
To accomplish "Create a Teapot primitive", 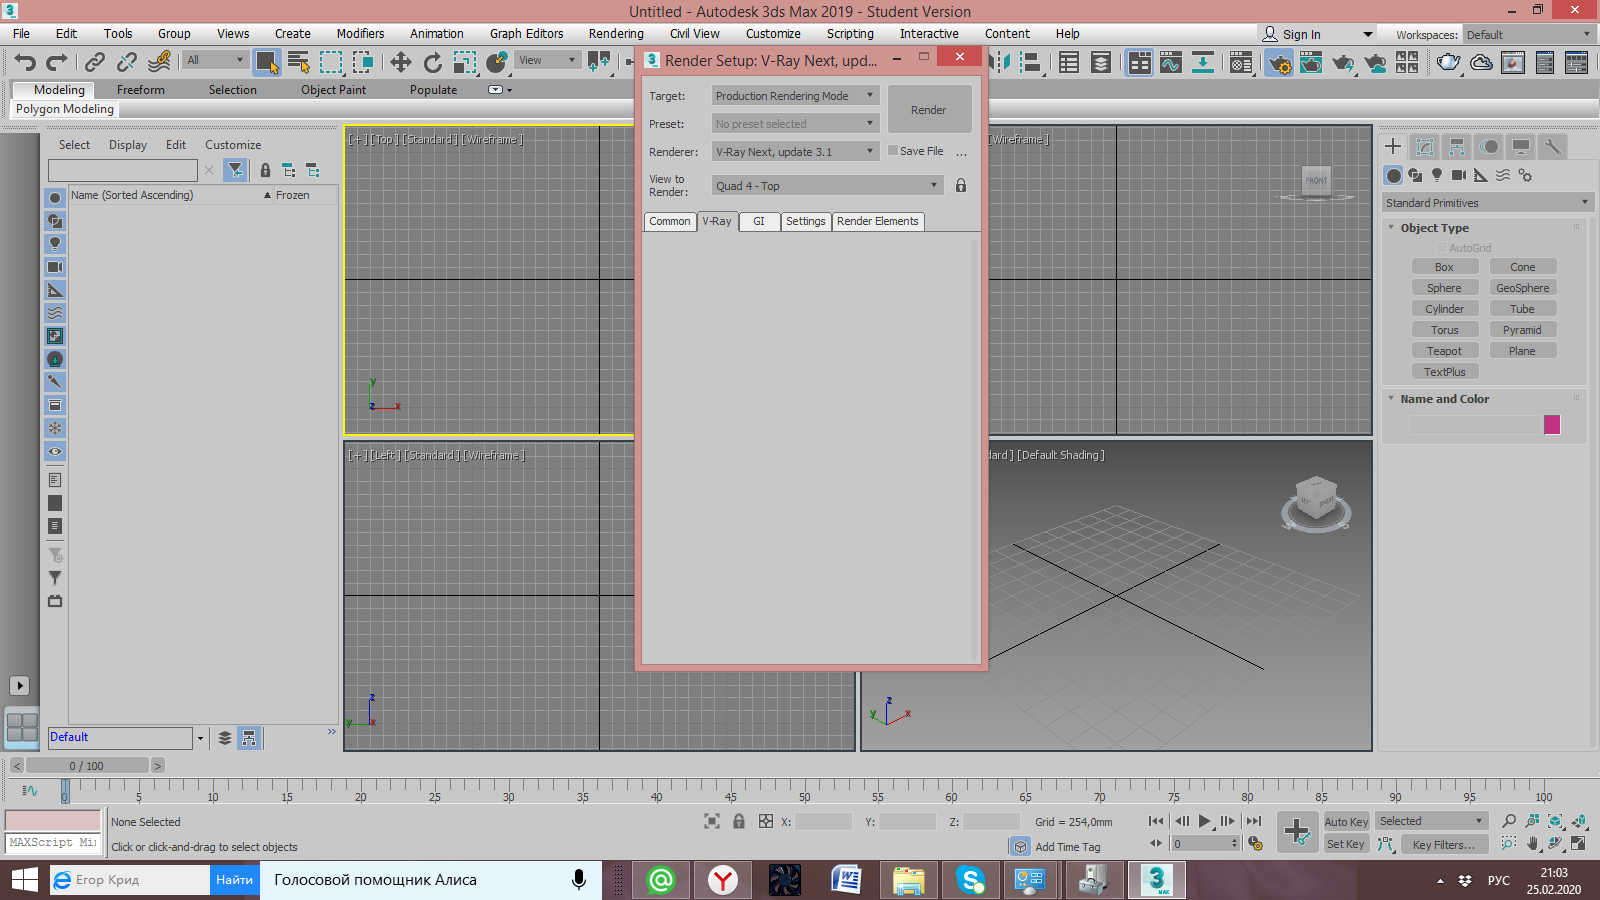I will pos(1444,351).
